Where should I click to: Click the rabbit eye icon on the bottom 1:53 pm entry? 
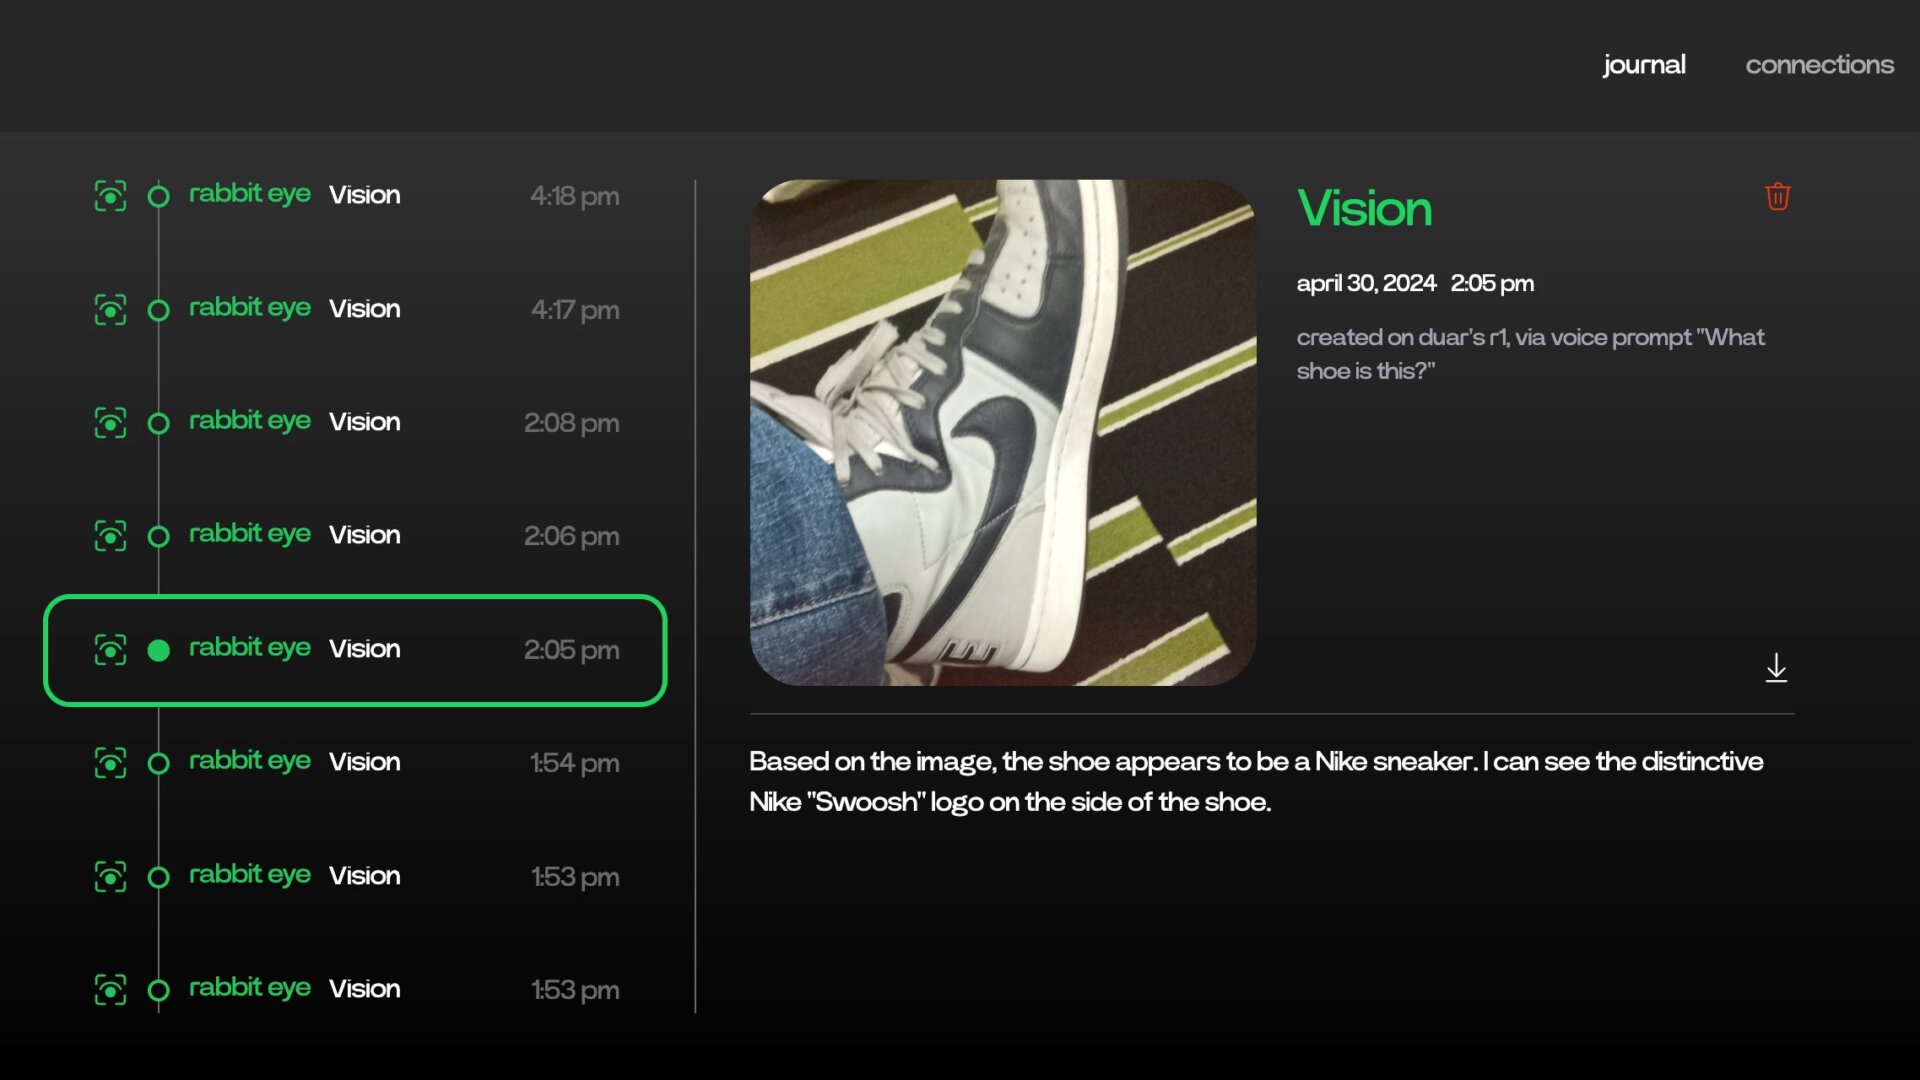point(111,990)
